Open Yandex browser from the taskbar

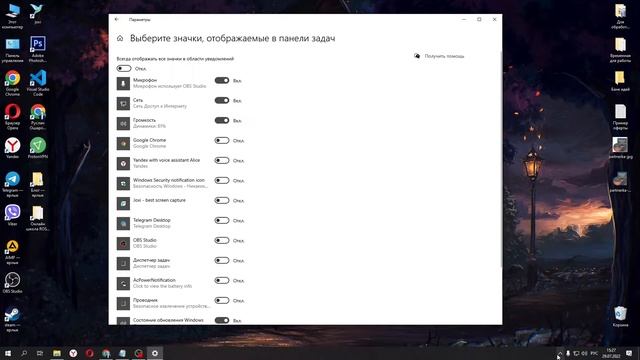73,353
